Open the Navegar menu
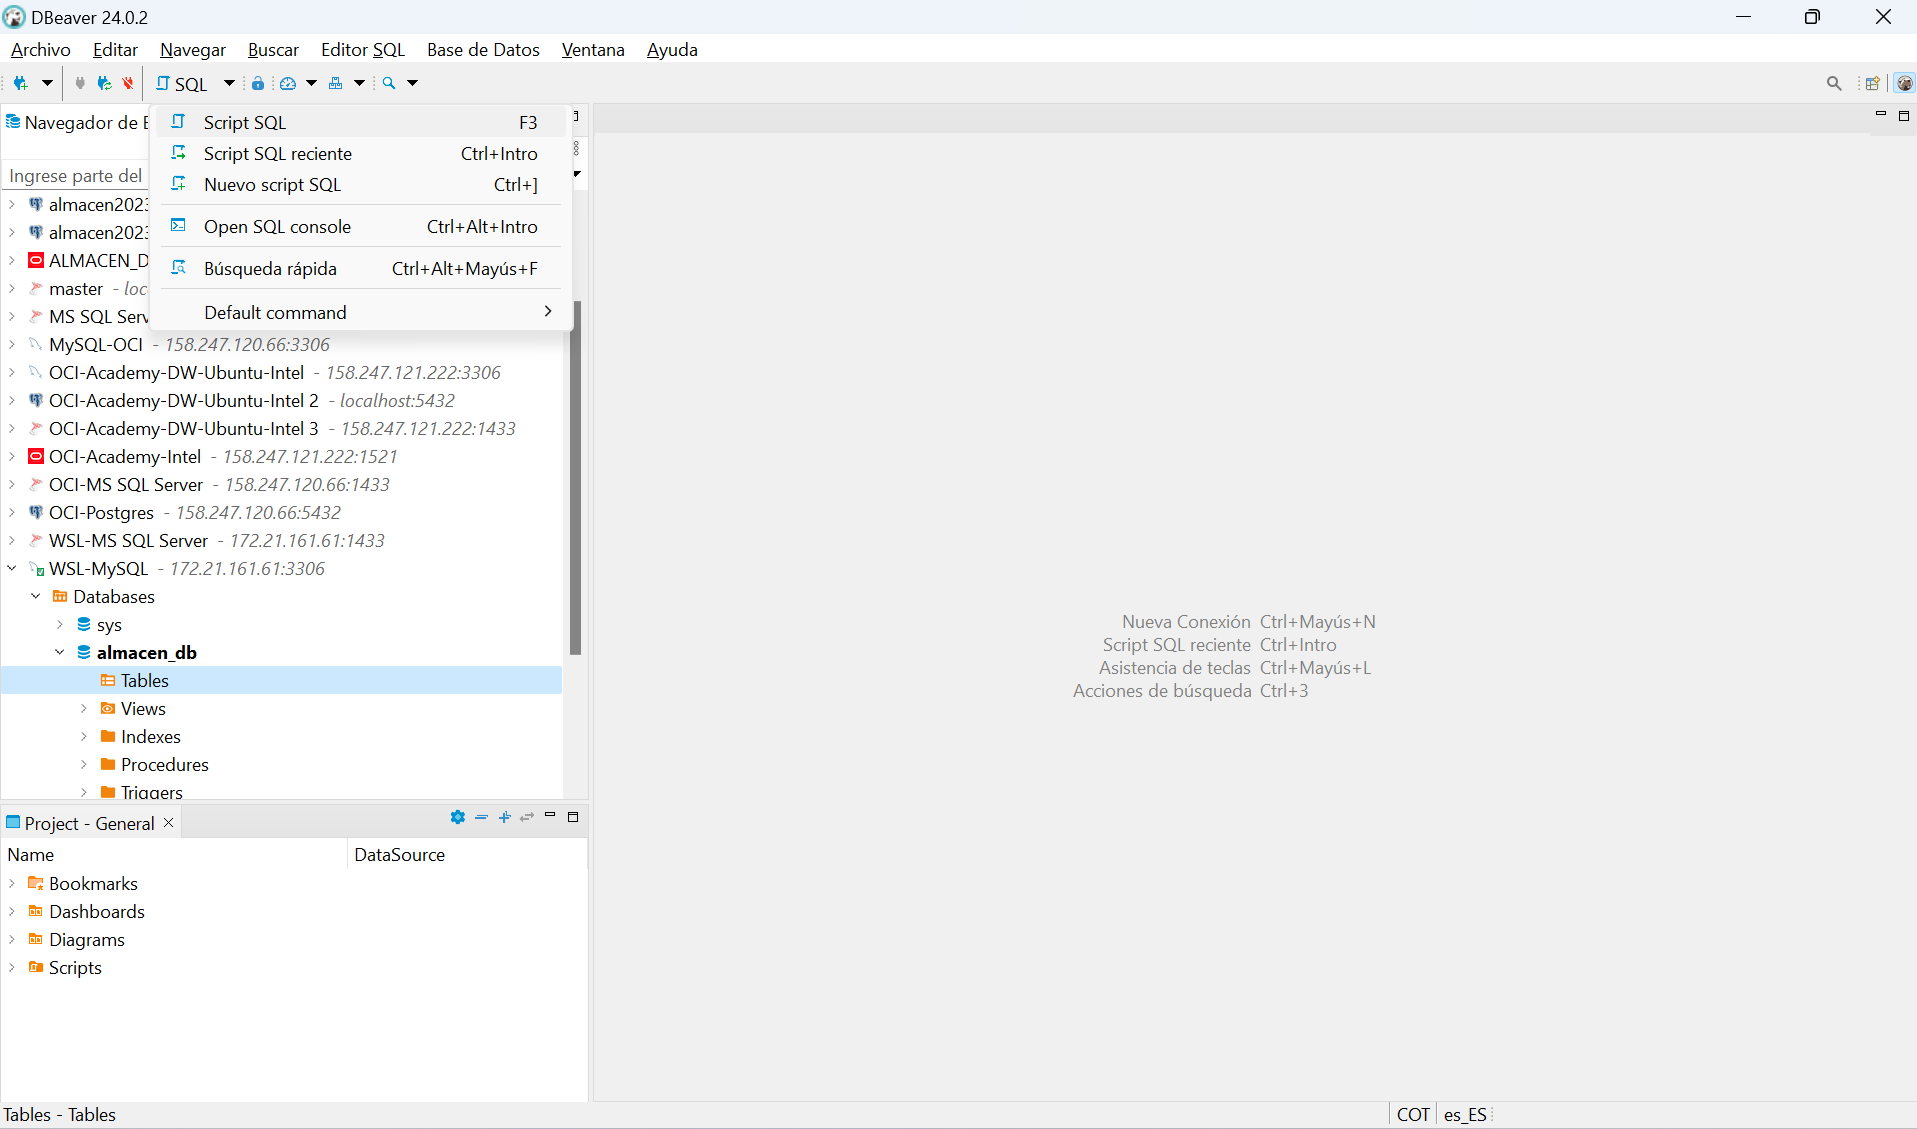1917x1129 pixels. (x=193, y=49)
